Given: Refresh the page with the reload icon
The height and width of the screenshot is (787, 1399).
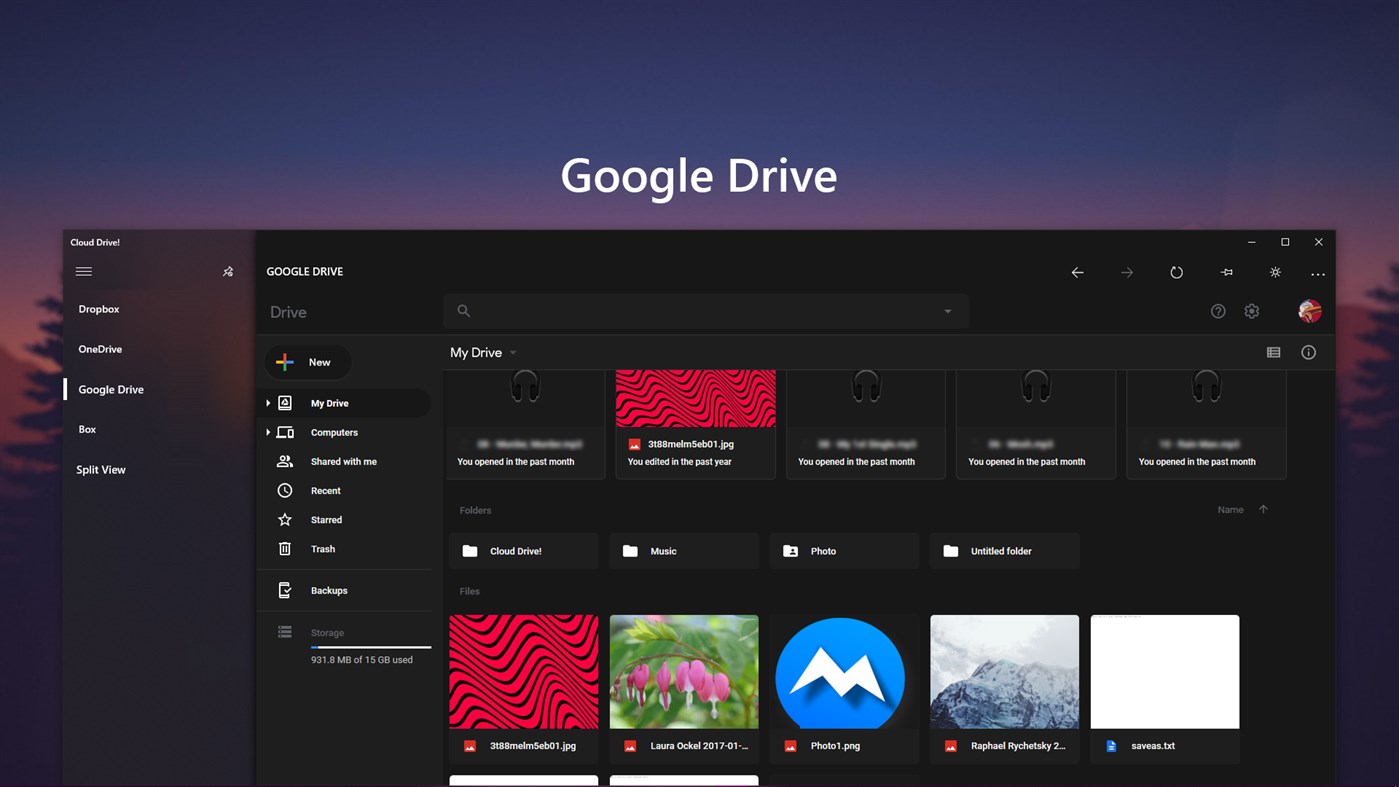Looking at the screenshot, I should [1176, 271].
